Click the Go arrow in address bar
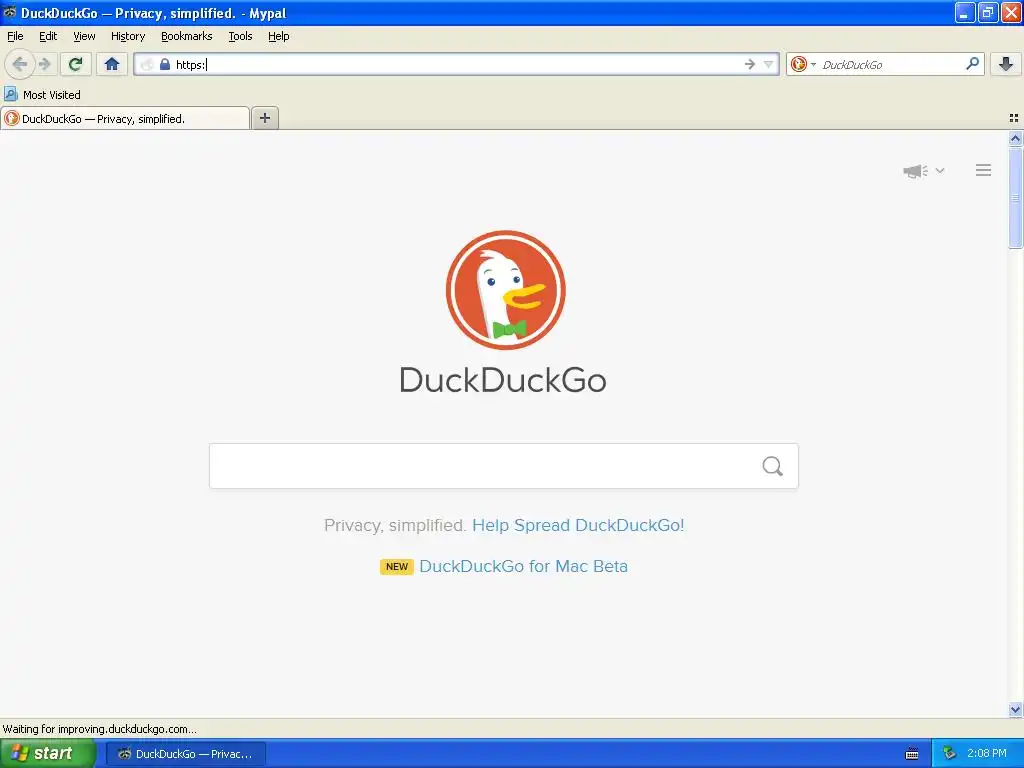 (x=750, y=64)
